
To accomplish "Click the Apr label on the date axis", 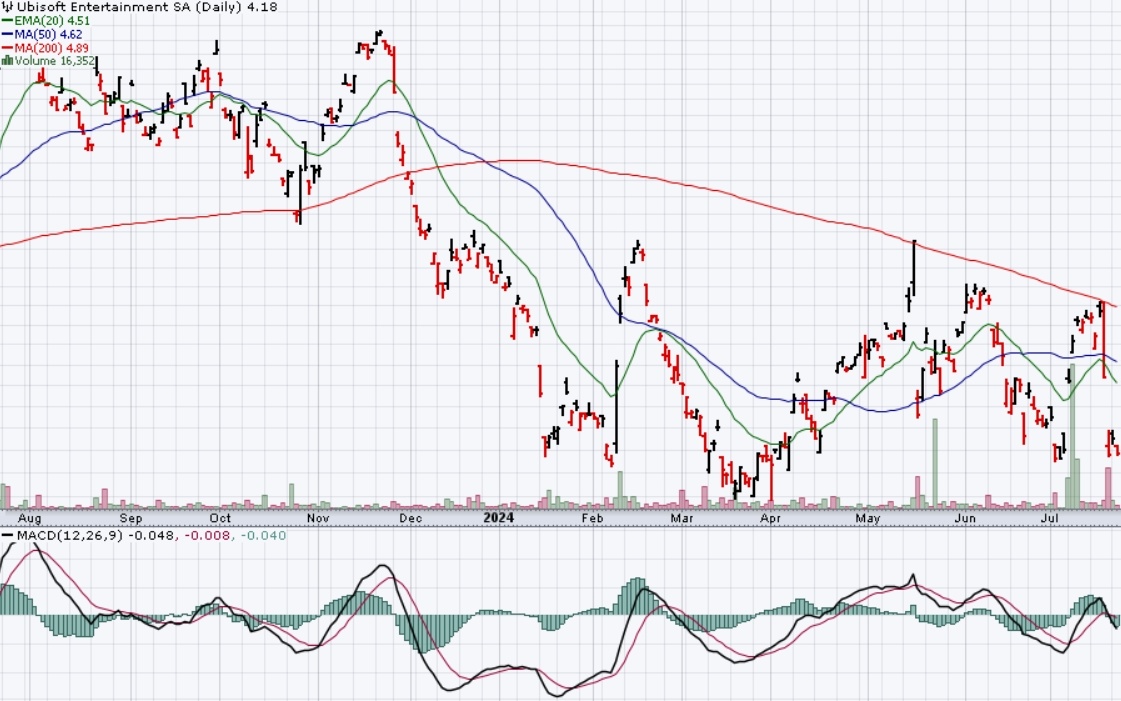I will tap(770, 518).
